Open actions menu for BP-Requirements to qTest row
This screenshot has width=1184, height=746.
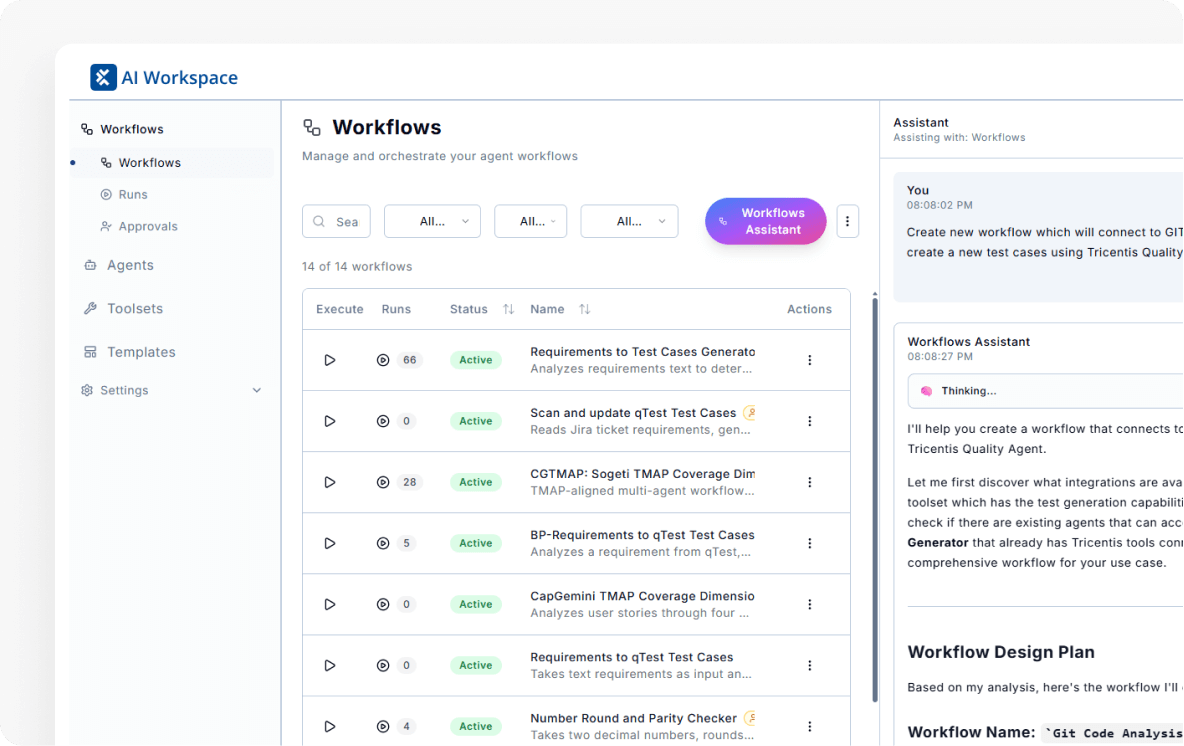810,543
